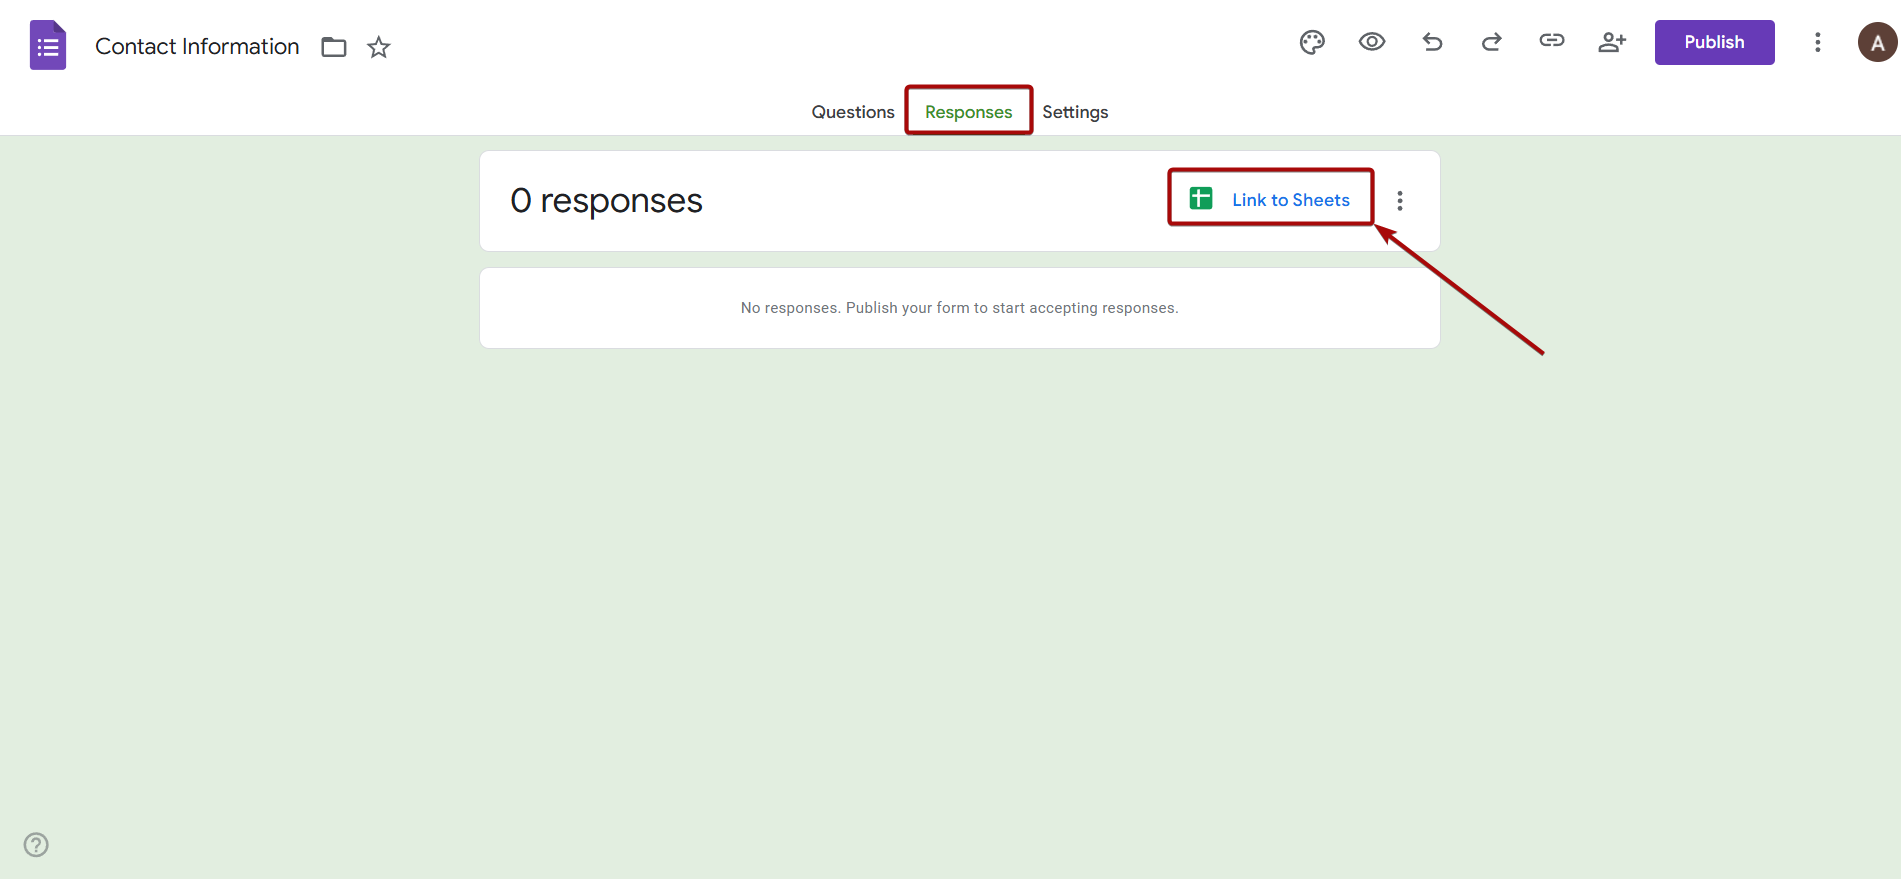Select the Responses tab
The height and width of the screenshot is (879, 1901).
coord(968,112)
